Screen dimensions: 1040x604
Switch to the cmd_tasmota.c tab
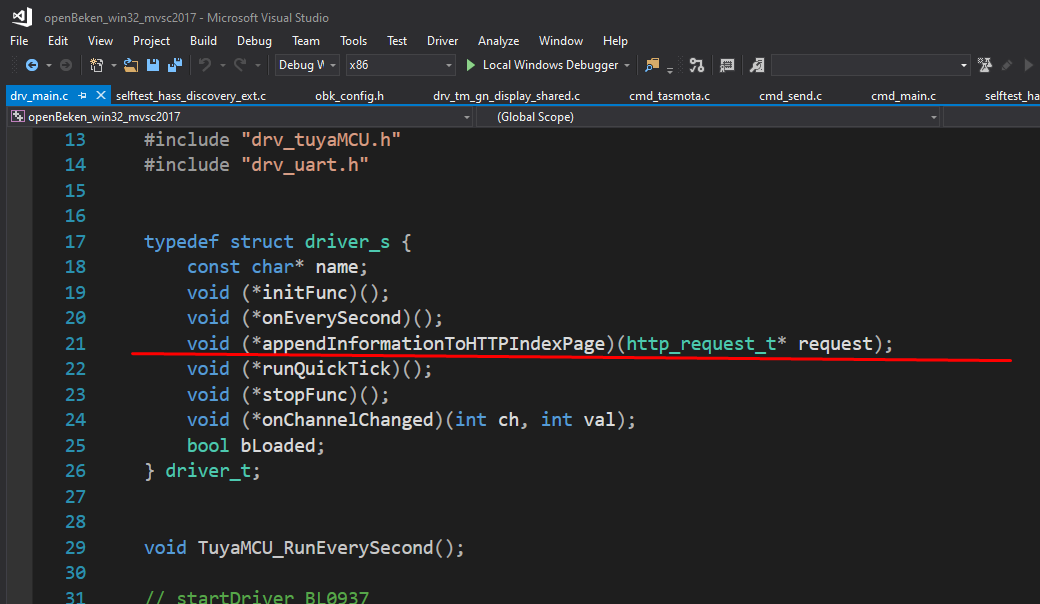[669, 96]
